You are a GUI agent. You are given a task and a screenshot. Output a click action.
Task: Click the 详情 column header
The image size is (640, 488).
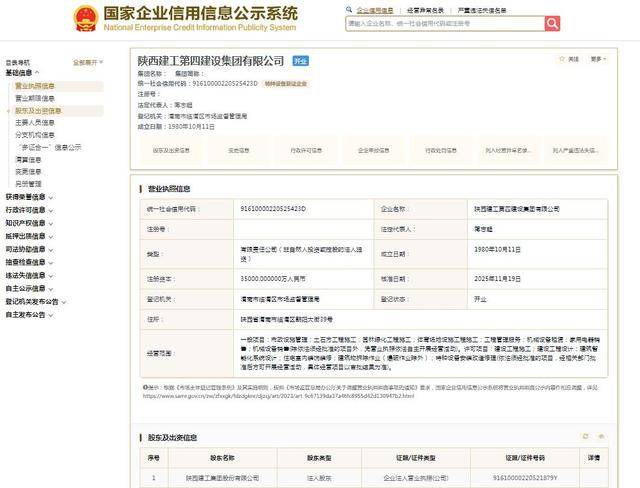pos(593,458)
